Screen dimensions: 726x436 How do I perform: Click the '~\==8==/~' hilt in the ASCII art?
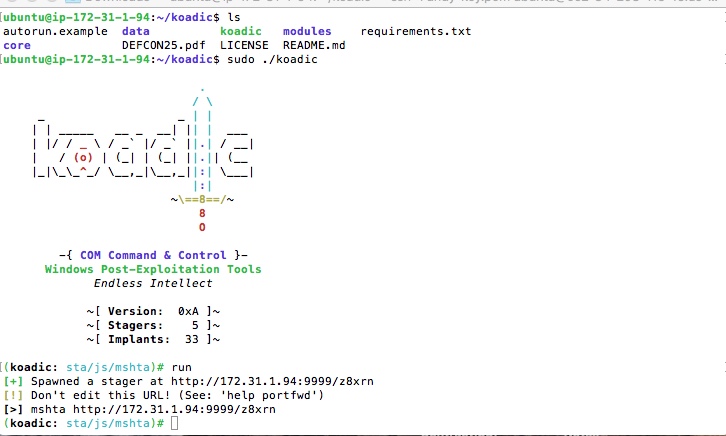coord(202,199)
